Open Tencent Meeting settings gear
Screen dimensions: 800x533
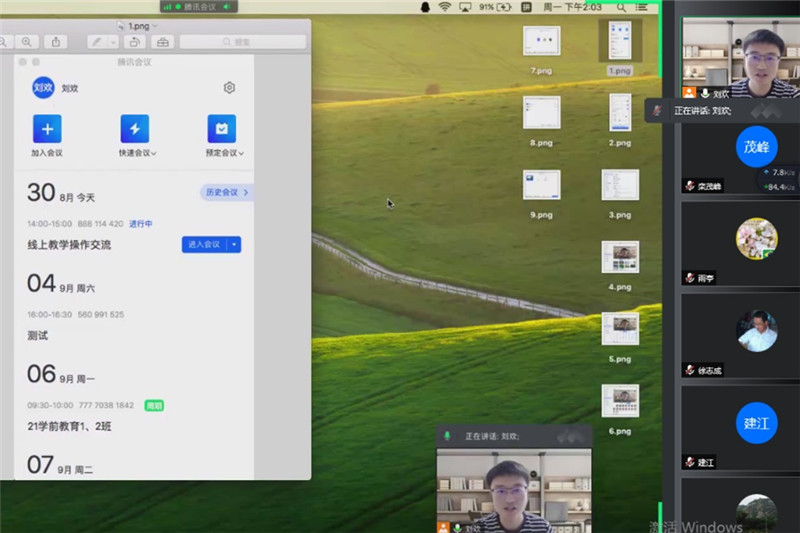(229, 88)
